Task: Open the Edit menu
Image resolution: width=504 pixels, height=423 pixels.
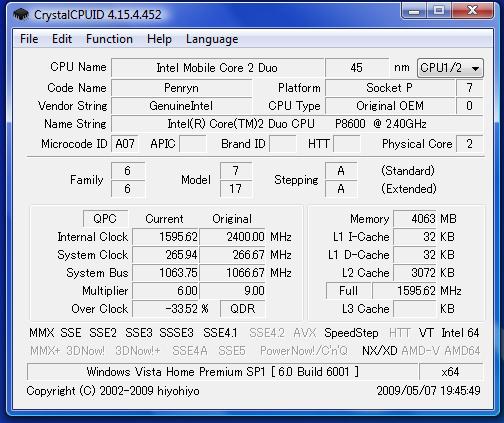Action: (x=62, y=39)
